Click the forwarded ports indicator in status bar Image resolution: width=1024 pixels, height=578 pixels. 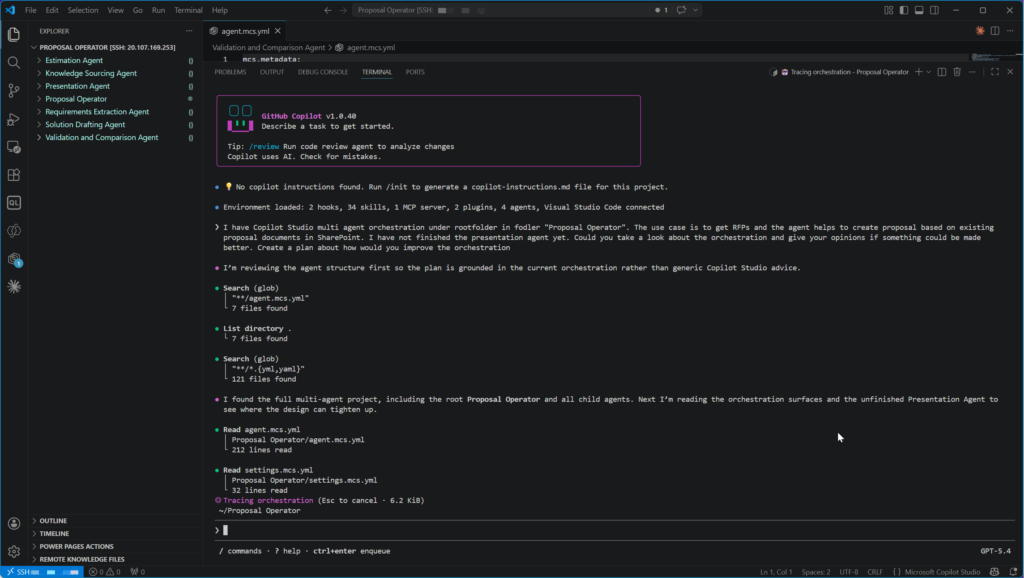point(137,572)
